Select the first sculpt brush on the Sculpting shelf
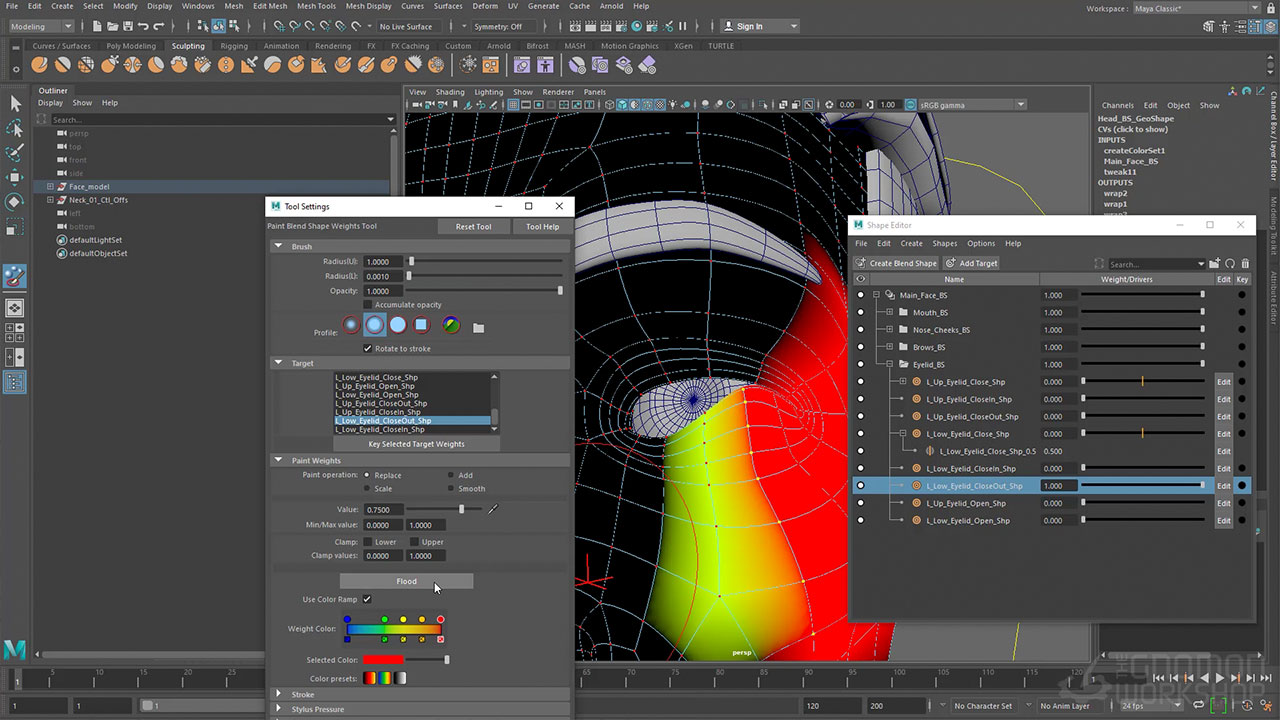 39,65
